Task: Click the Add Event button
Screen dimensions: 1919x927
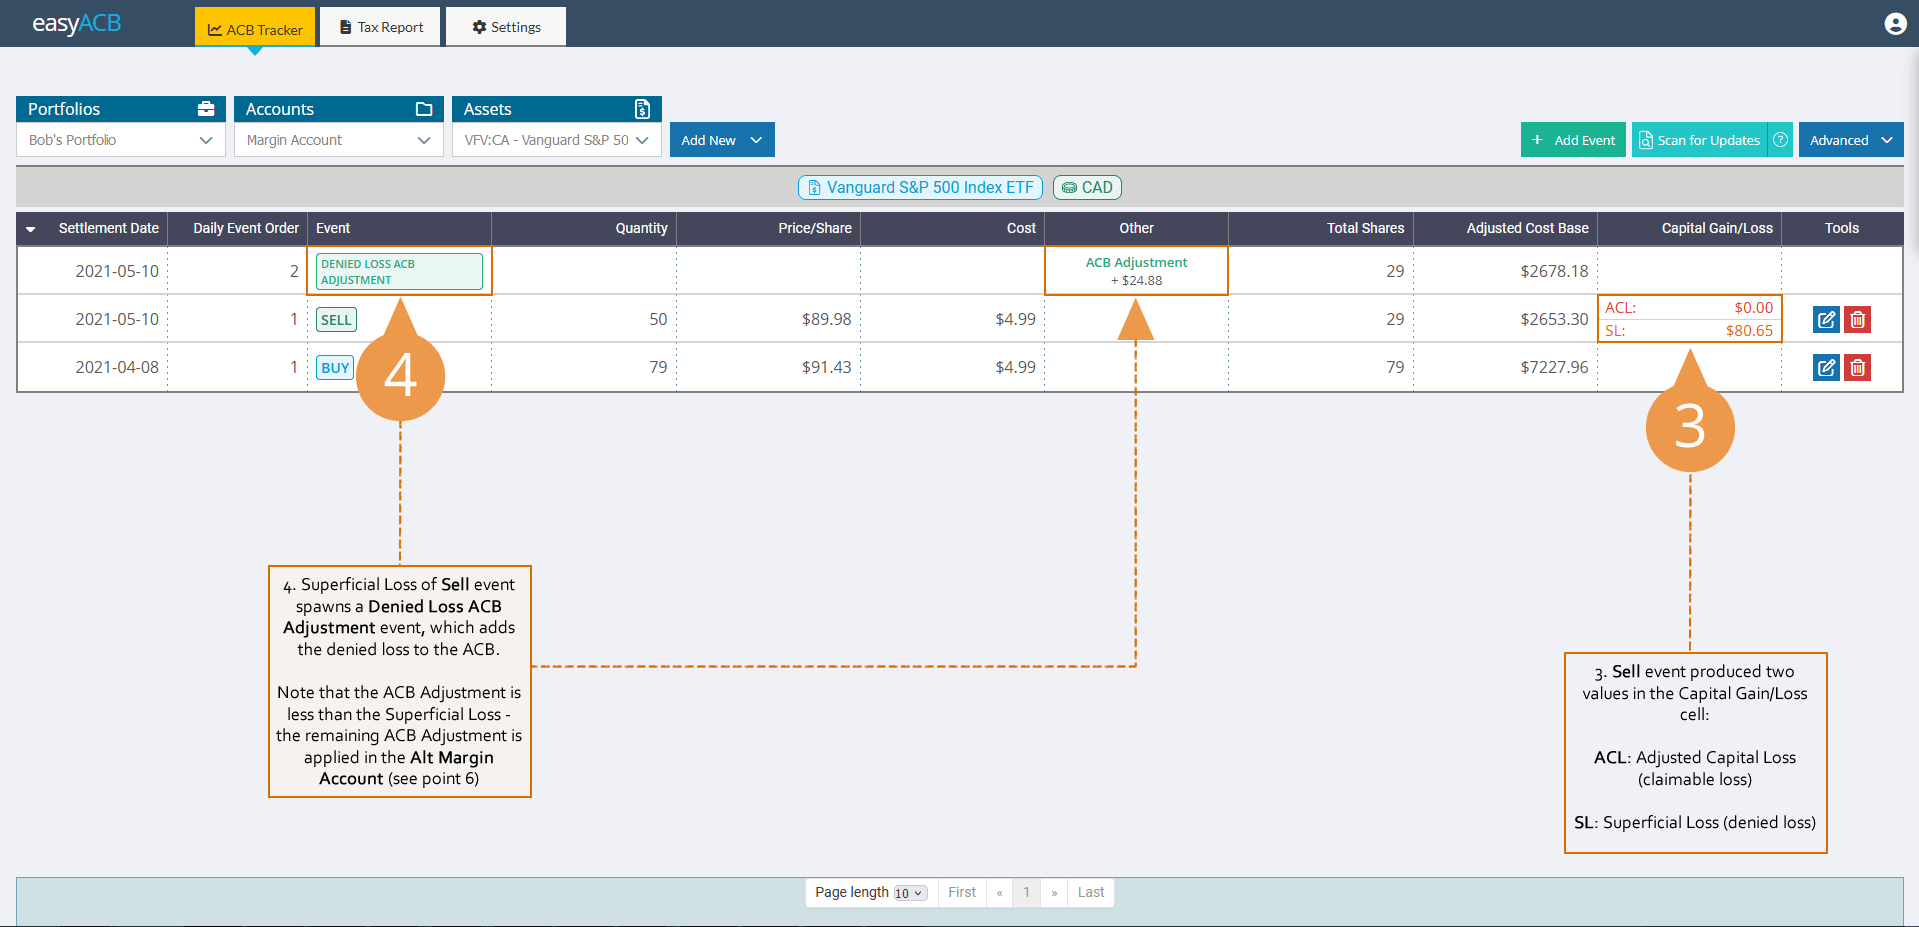Action: [x=1572, y=139]
